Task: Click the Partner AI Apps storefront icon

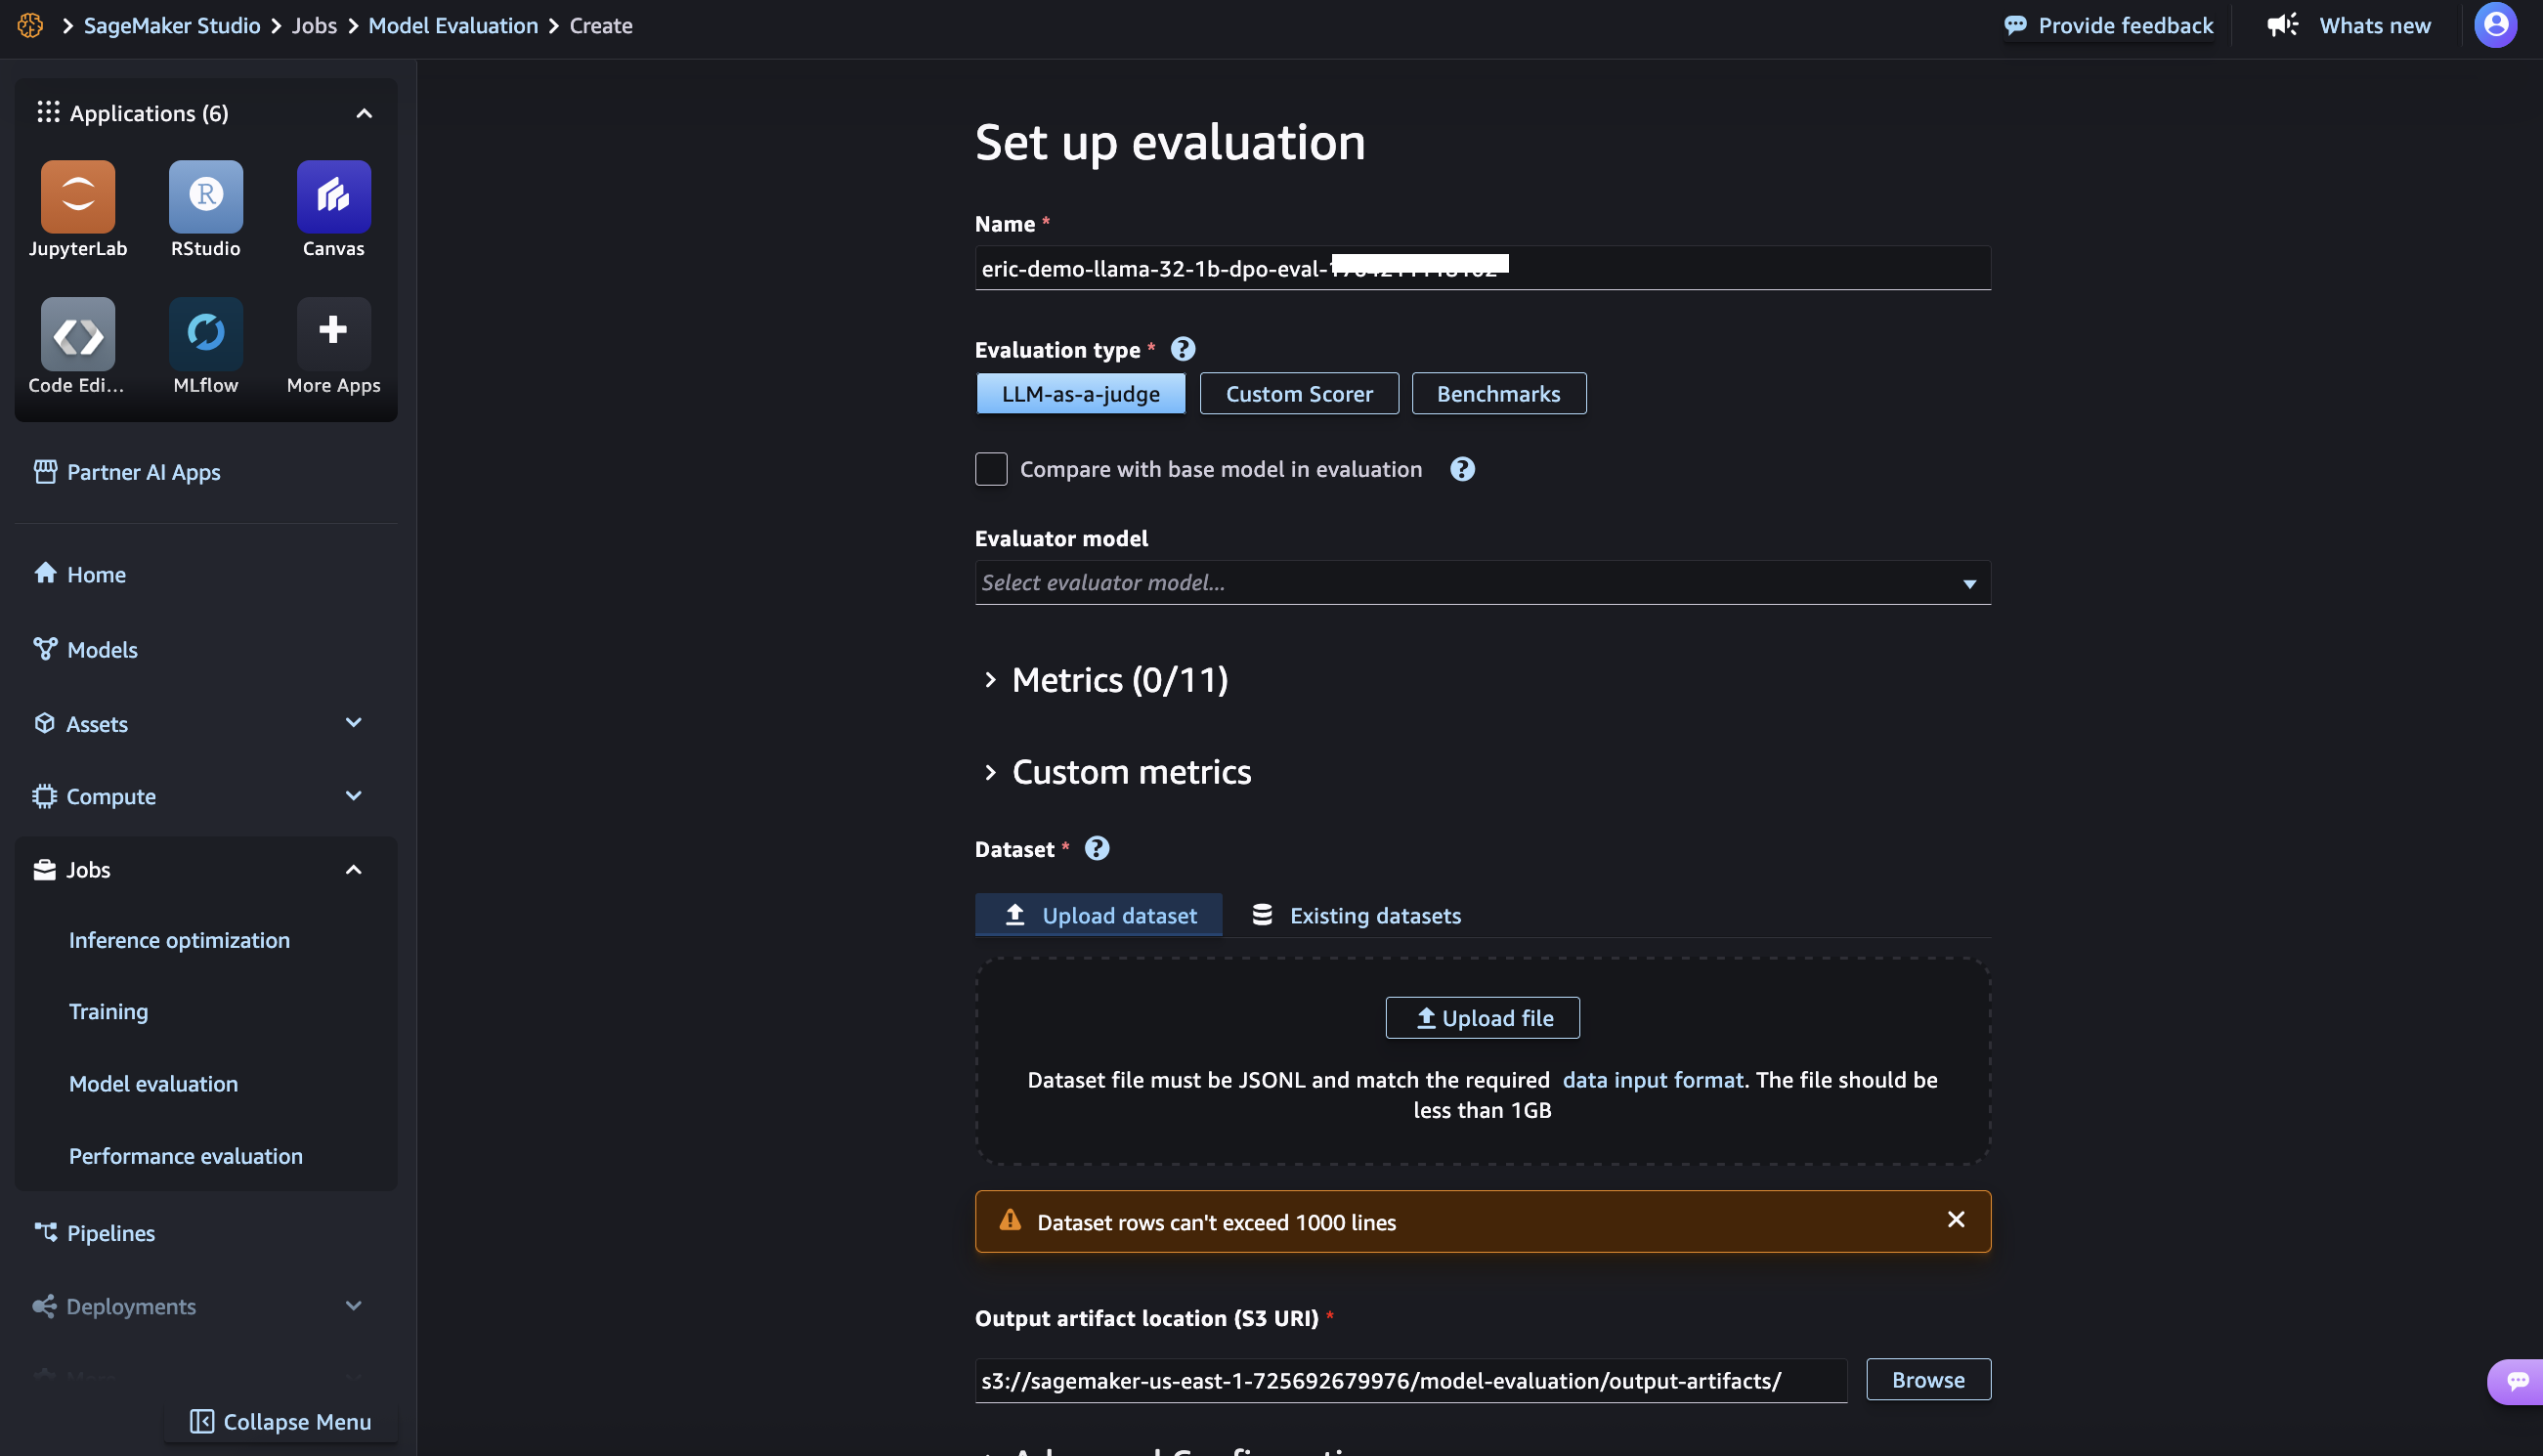Action: (45, 471)
